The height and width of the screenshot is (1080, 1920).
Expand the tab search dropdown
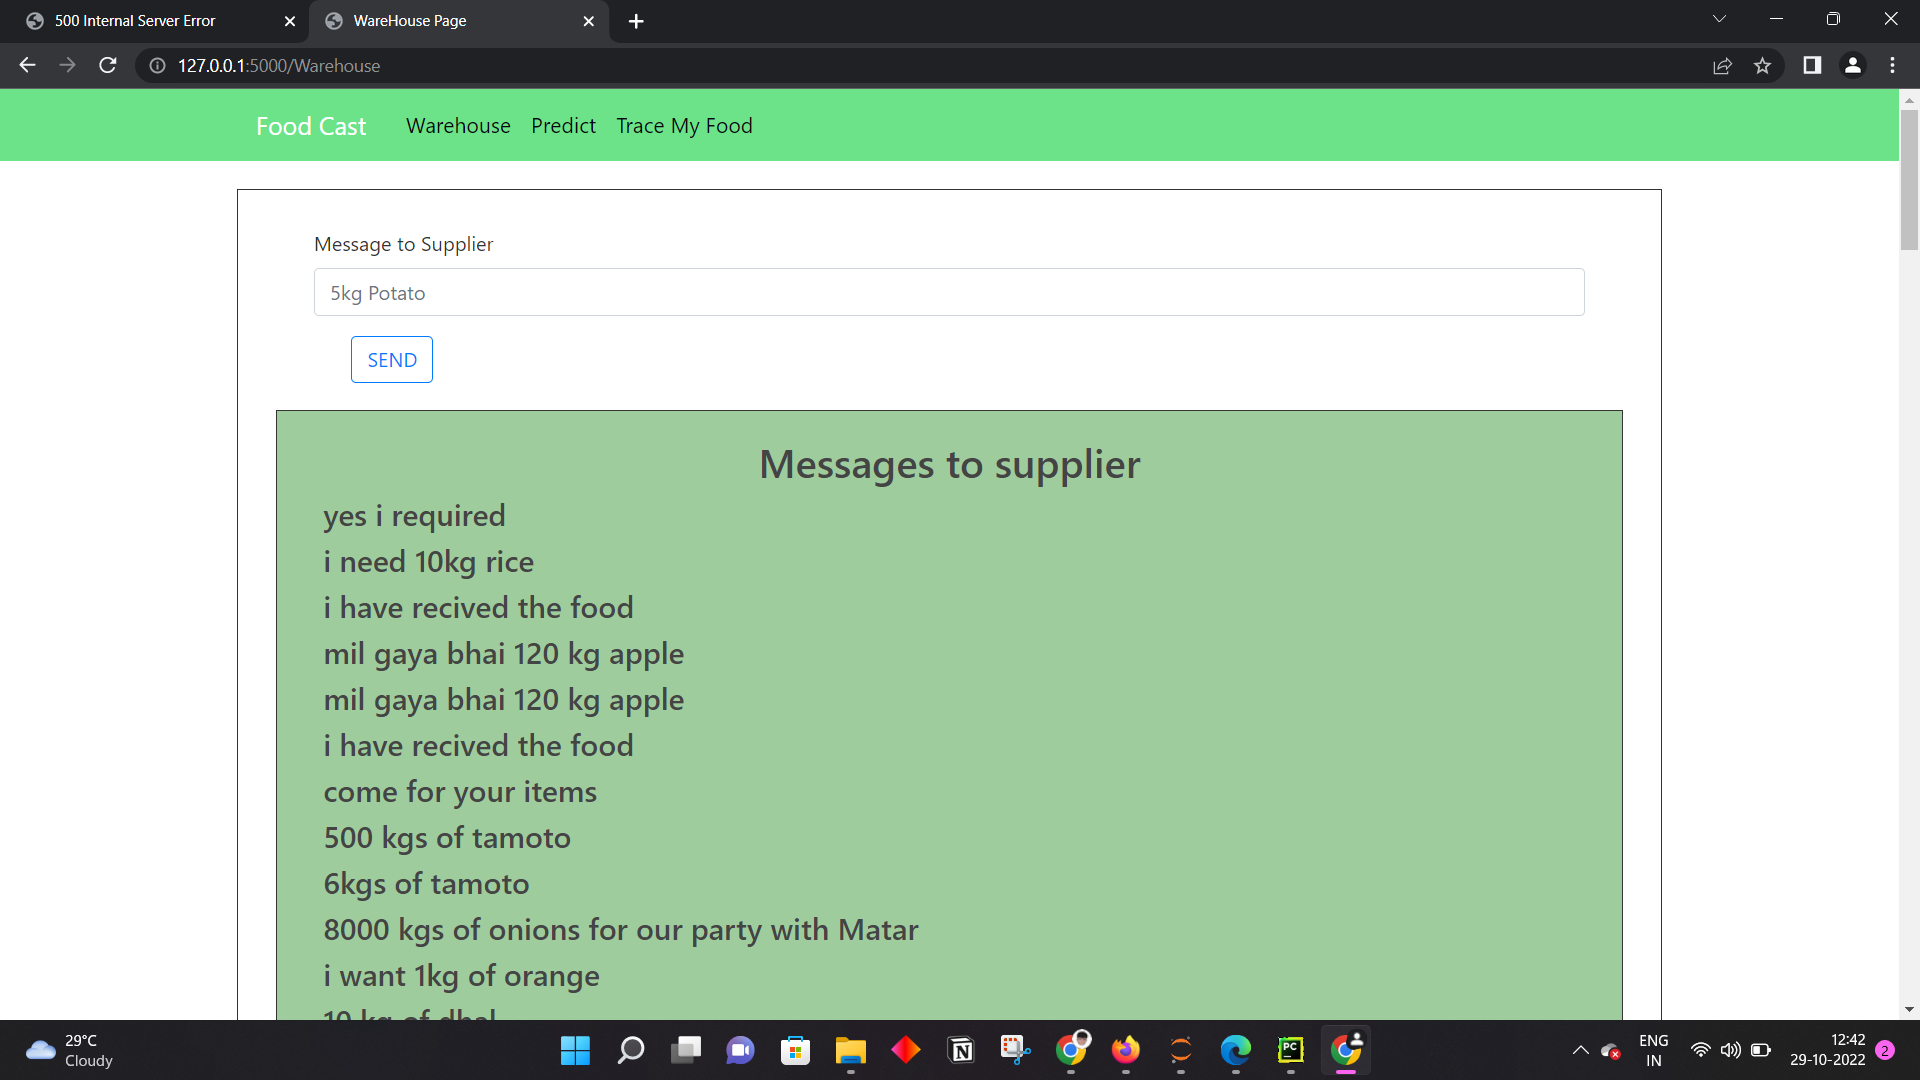(1719, 19)
